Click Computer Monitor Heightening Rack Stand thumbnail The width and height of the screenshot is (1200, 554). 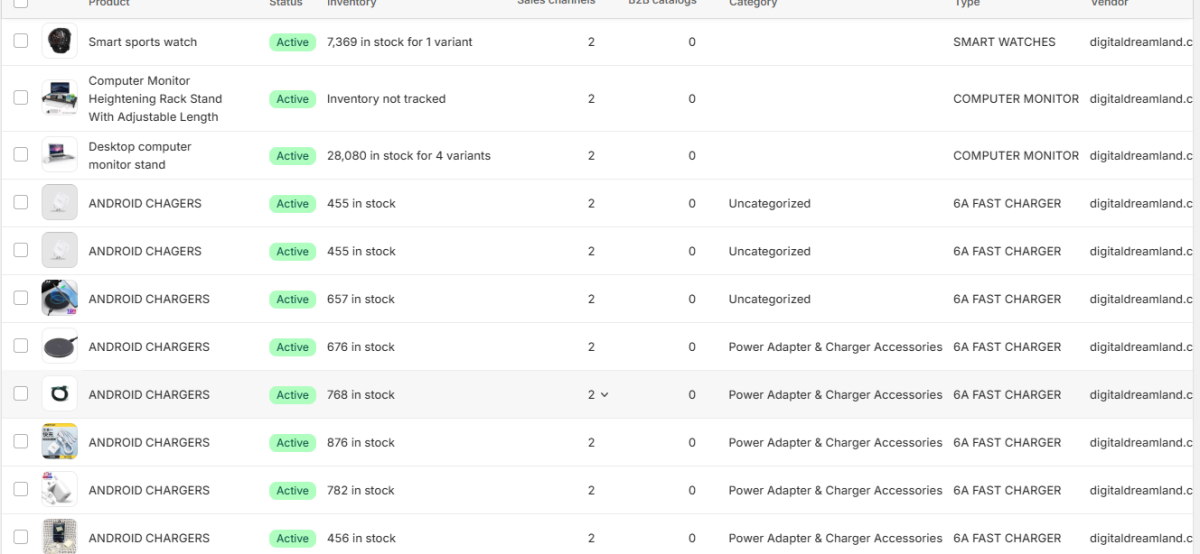point(59,99)
